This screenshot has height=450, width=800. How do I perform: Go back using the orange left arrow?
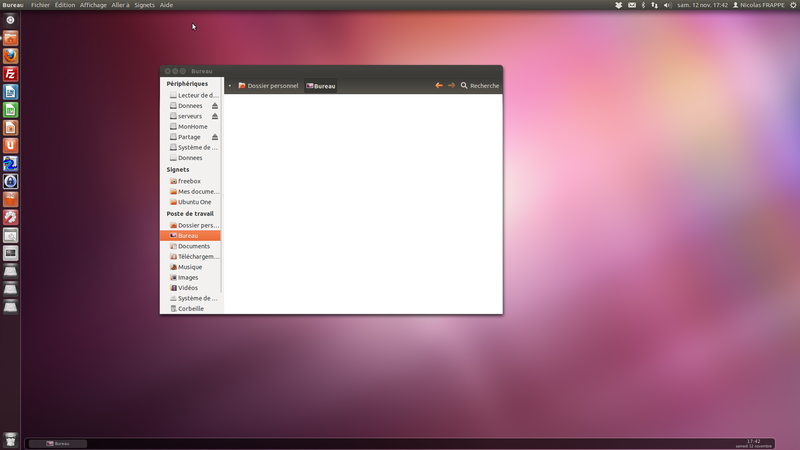click(439, 86)
